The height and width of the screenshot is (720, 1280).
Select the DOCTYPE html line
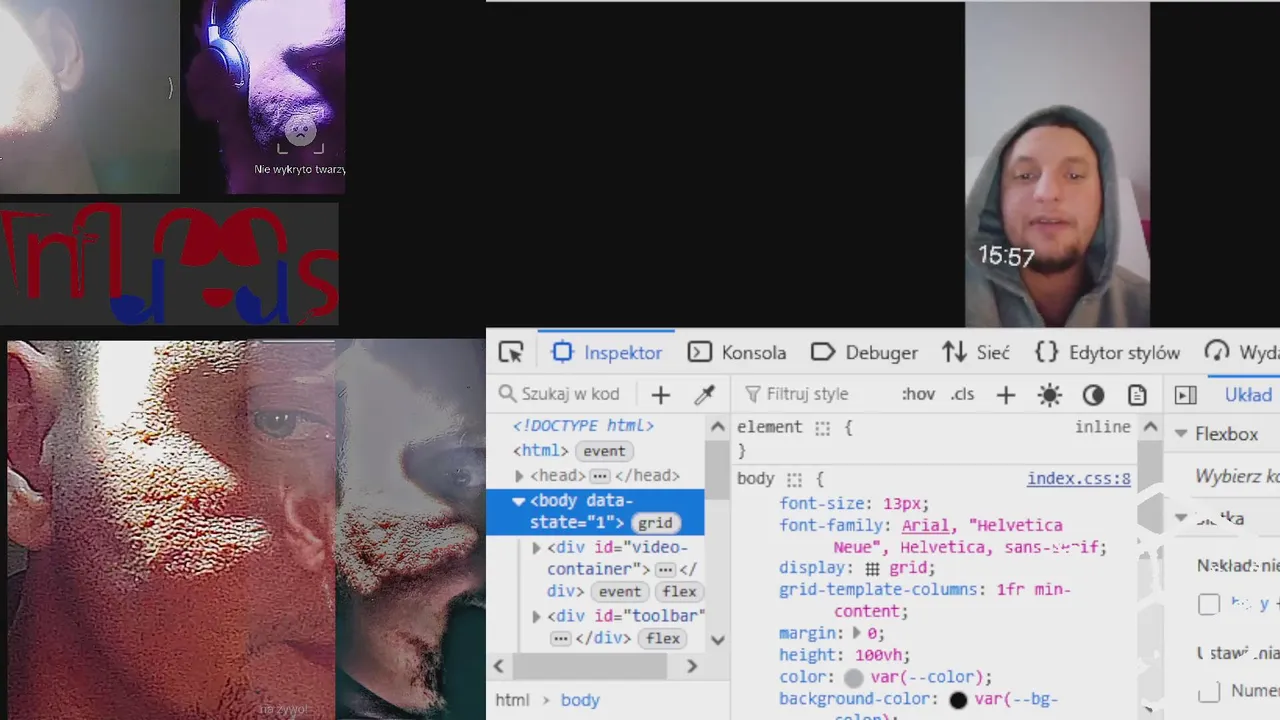(x=583, y=426)
